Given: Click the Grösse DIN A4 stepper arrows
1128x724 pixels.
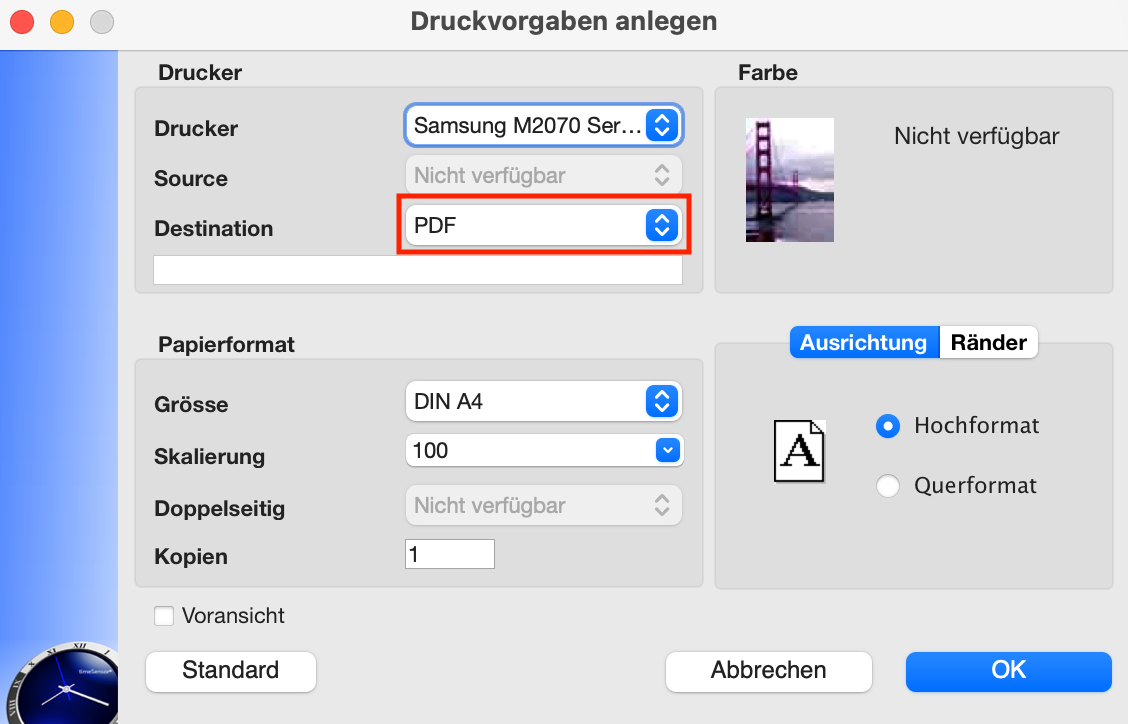Looking at the screenshot, I should tap(662, 401).
